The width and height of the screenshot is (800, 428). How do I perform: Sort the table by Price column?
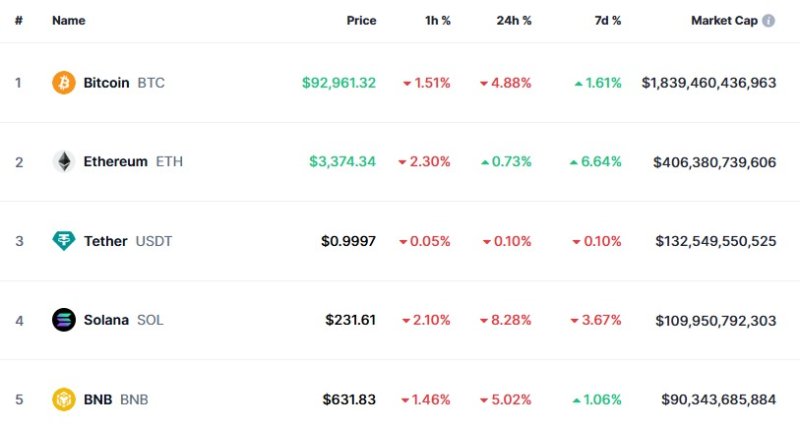[361, 21]
